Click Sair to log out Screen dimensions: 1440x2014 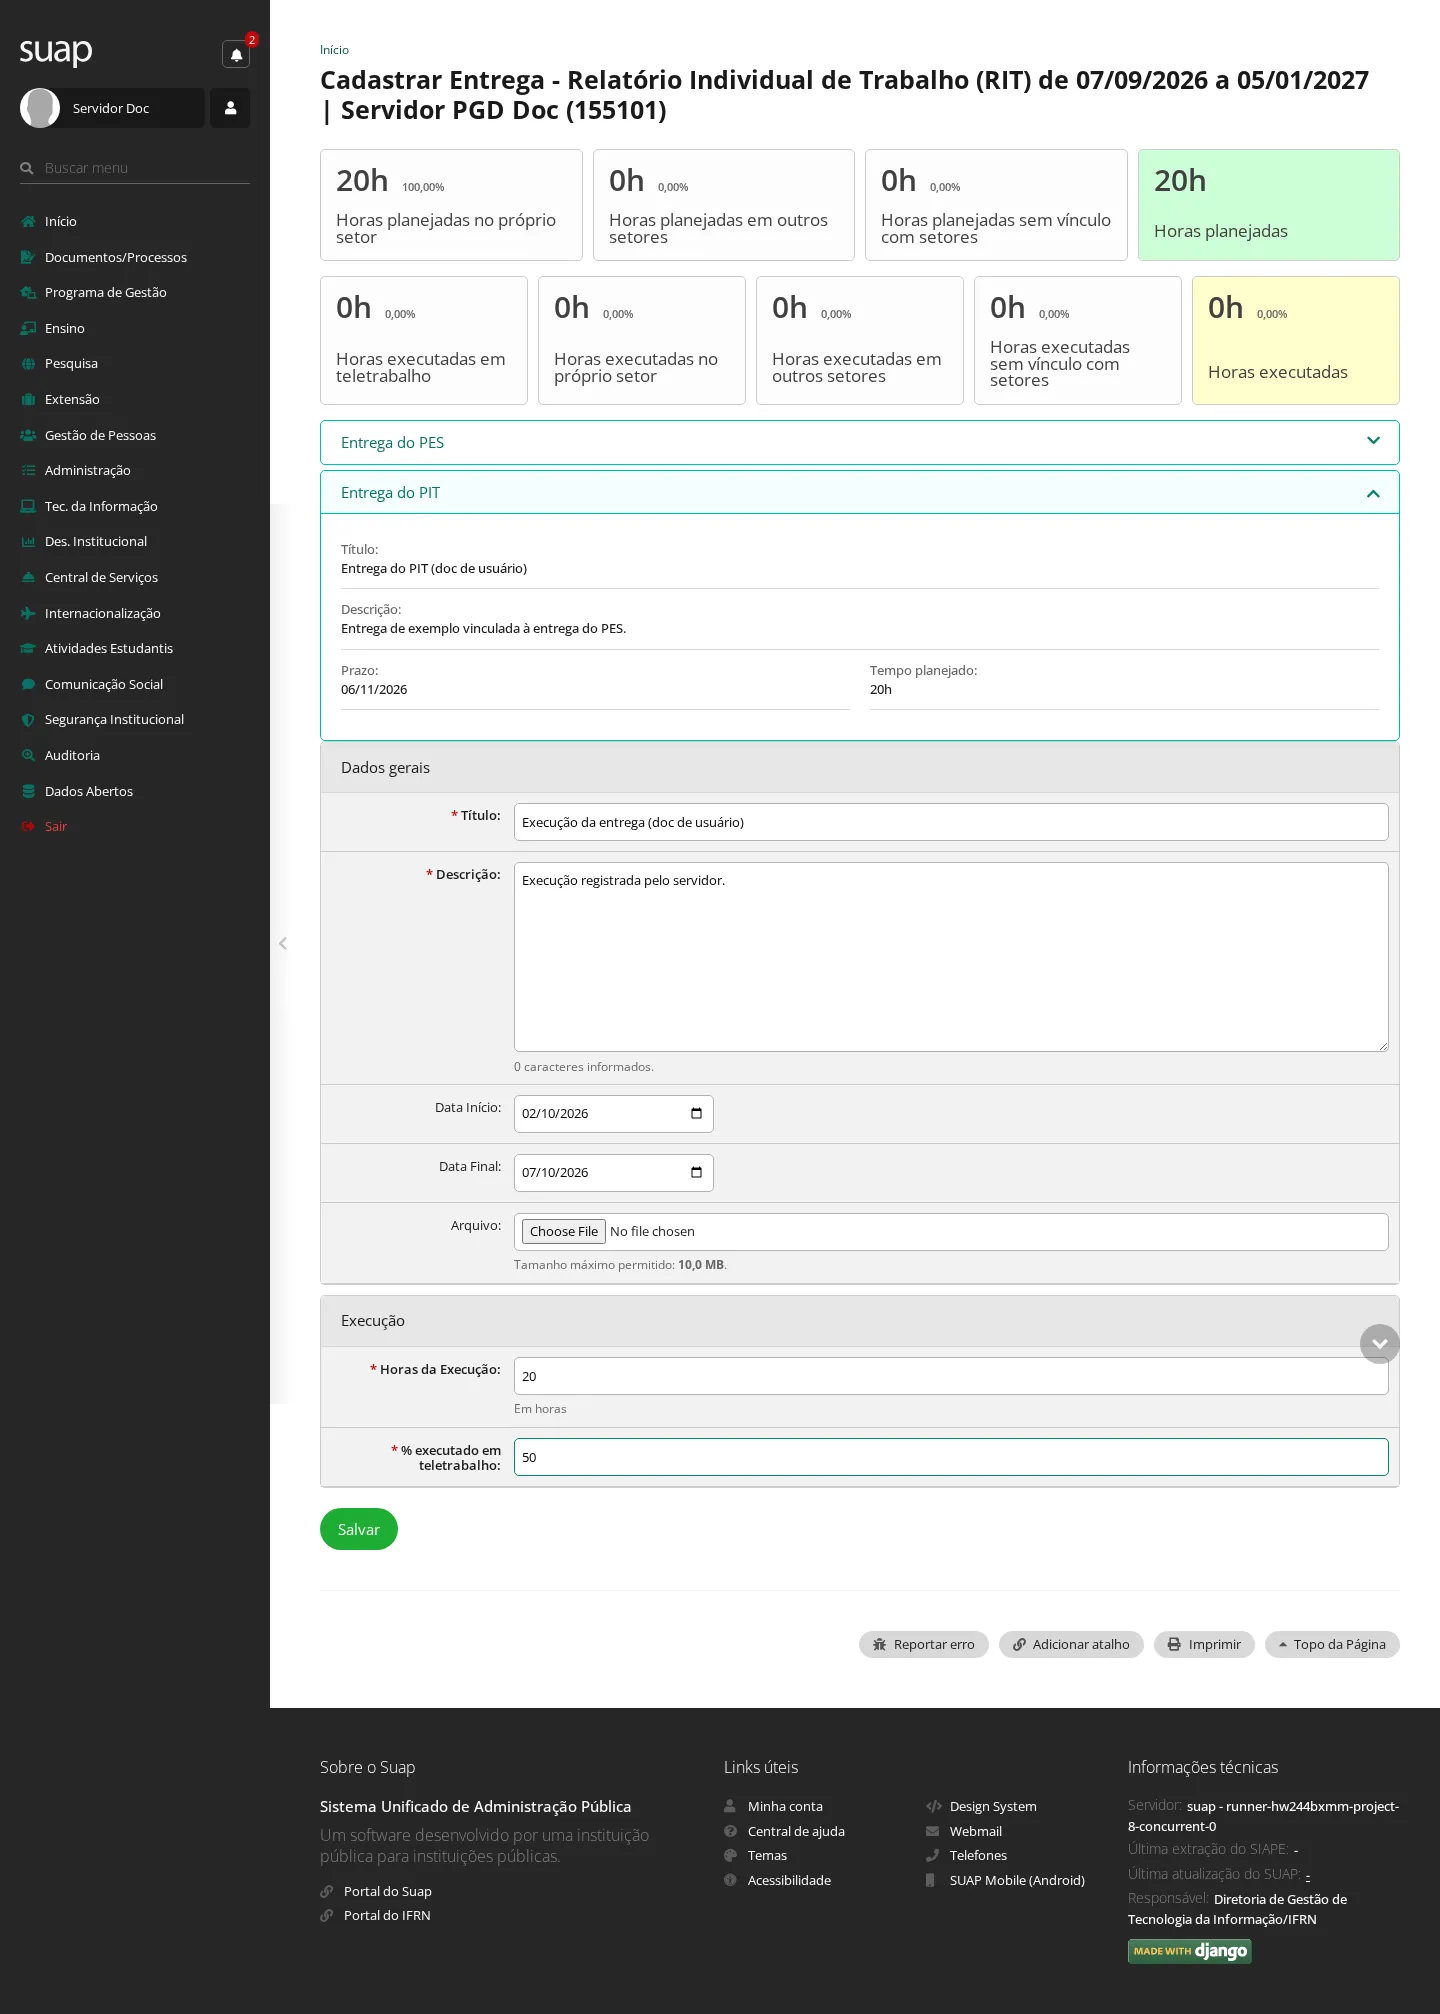(x=55, y=826)
